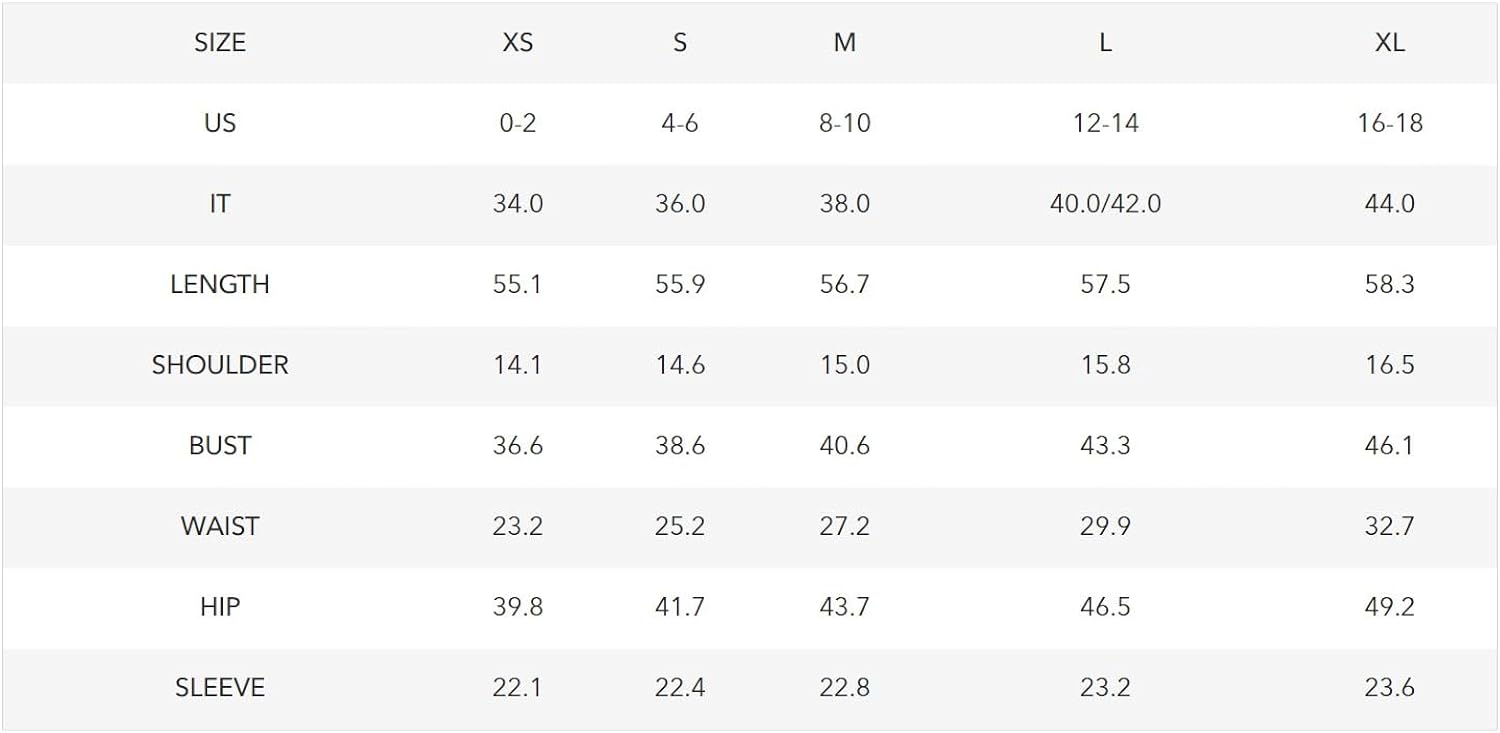Click the waist value 25.2
Image resolution: width=1500 pixels, height=733 pixels.
[680, 526]
